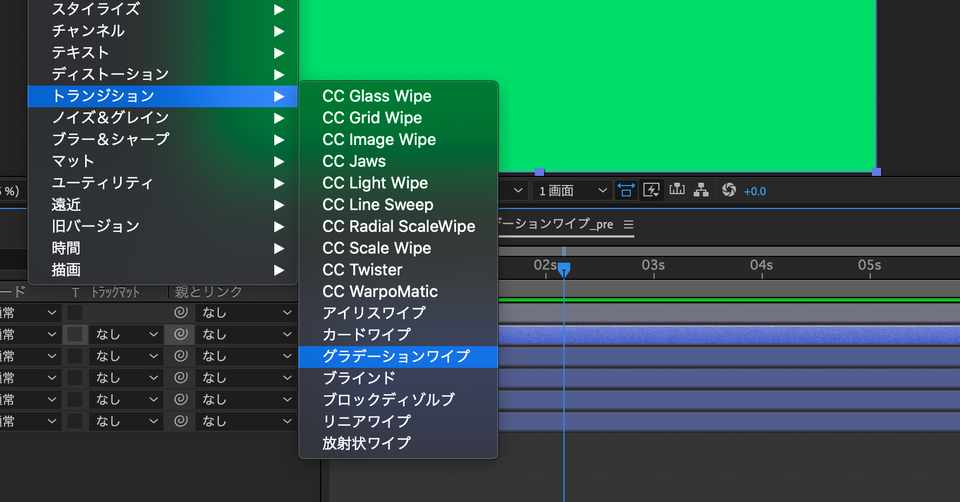Open the 描画 generate submenu
This screenshot has height=502, width=960.
coord(163,270)
